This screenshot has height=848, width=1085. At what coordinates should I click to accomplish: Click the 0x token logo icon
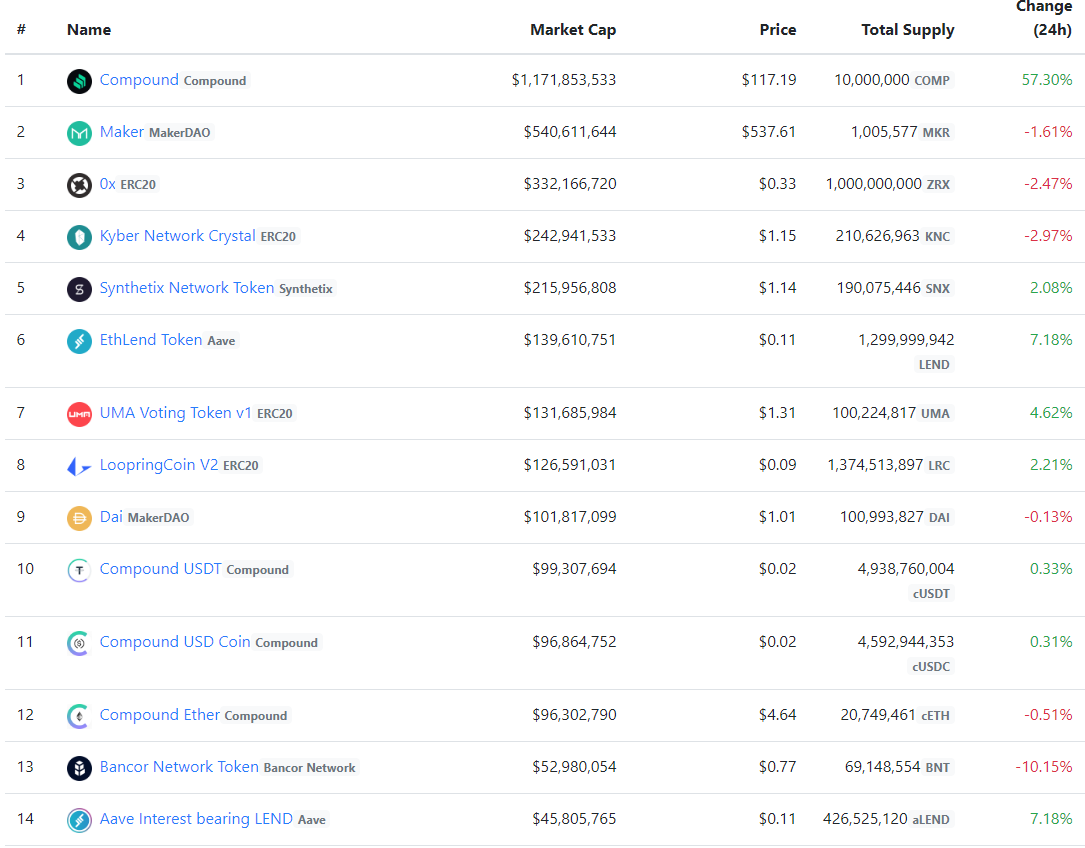coord(80,185)
